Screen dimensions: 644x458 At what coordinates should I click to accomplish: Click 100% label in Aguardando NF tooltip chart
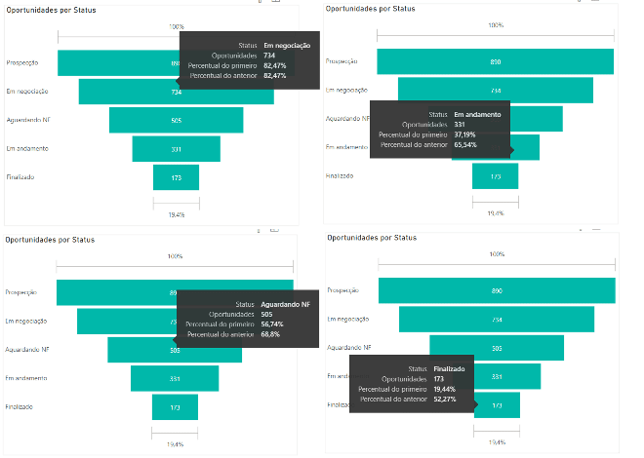[x=175, y=256]
